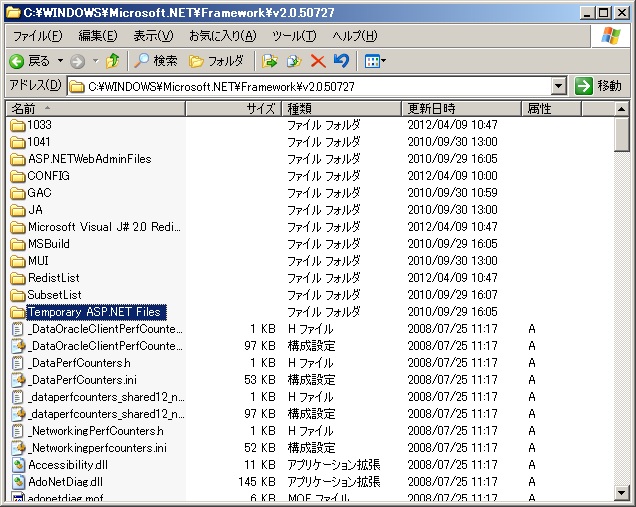
Task: Open the ファイル(F) menu
Action: 37,35
